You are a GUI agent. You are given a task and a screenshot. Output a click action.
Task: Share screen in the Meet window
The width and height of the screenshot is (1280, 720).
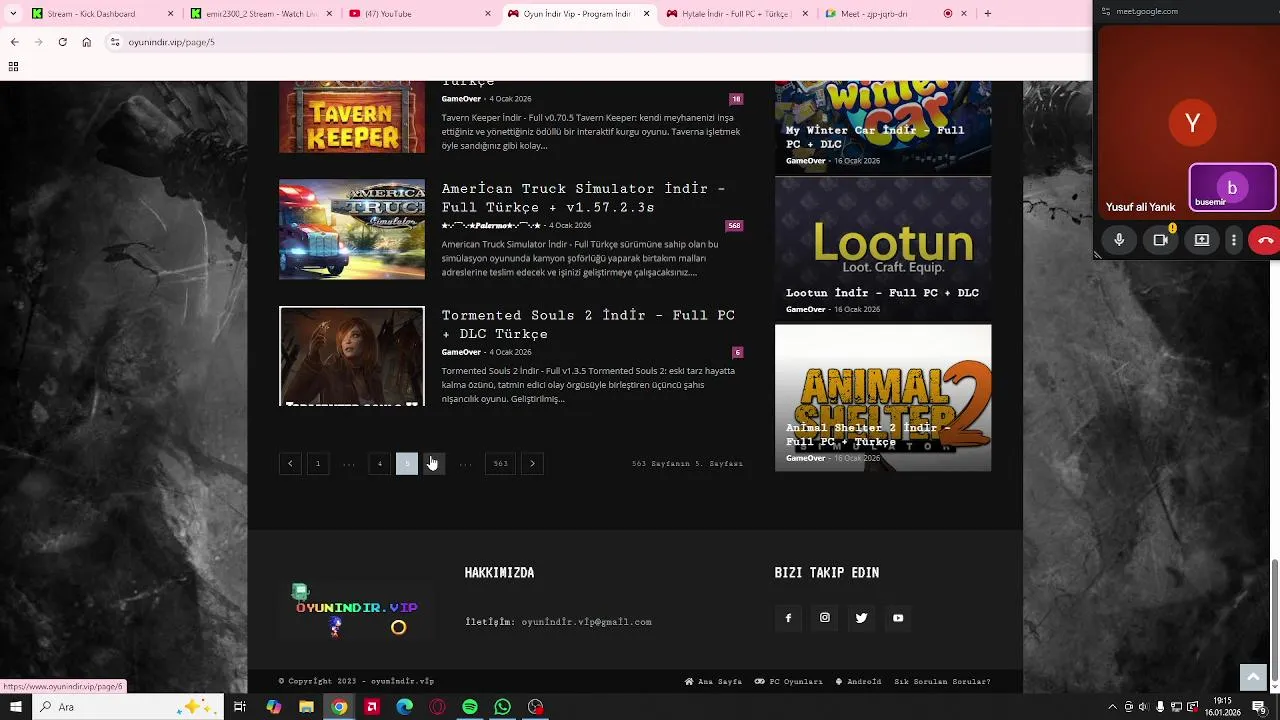(1202, 240)
